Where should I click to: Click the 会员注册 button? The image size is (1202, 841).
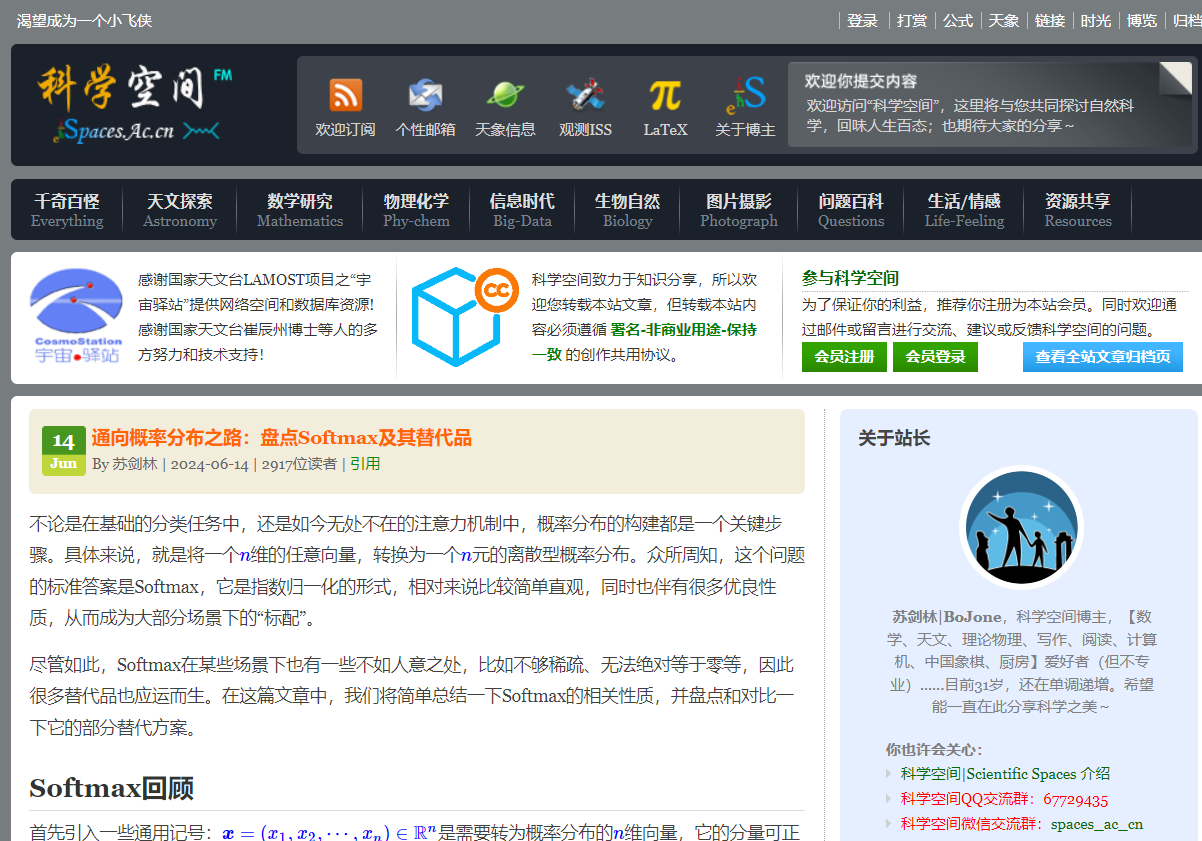pos(844,357)
